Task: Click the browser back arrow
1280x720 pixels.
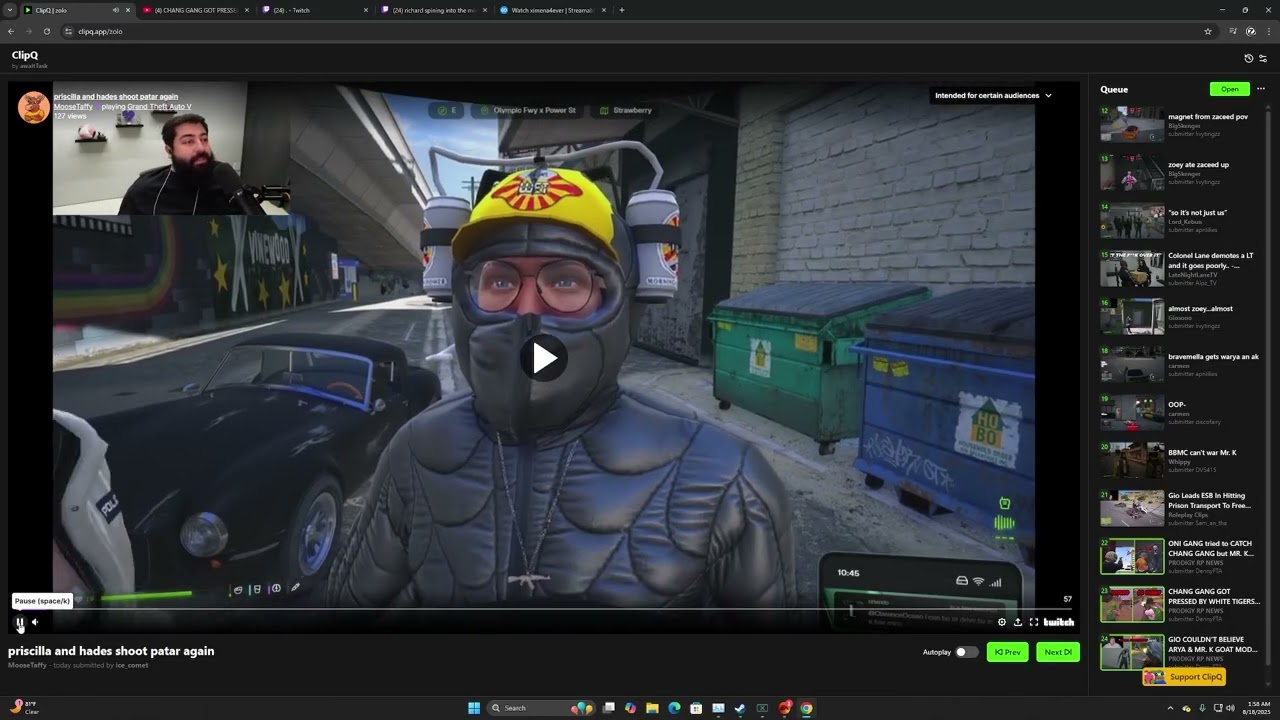Action: (x=11, y=31)
